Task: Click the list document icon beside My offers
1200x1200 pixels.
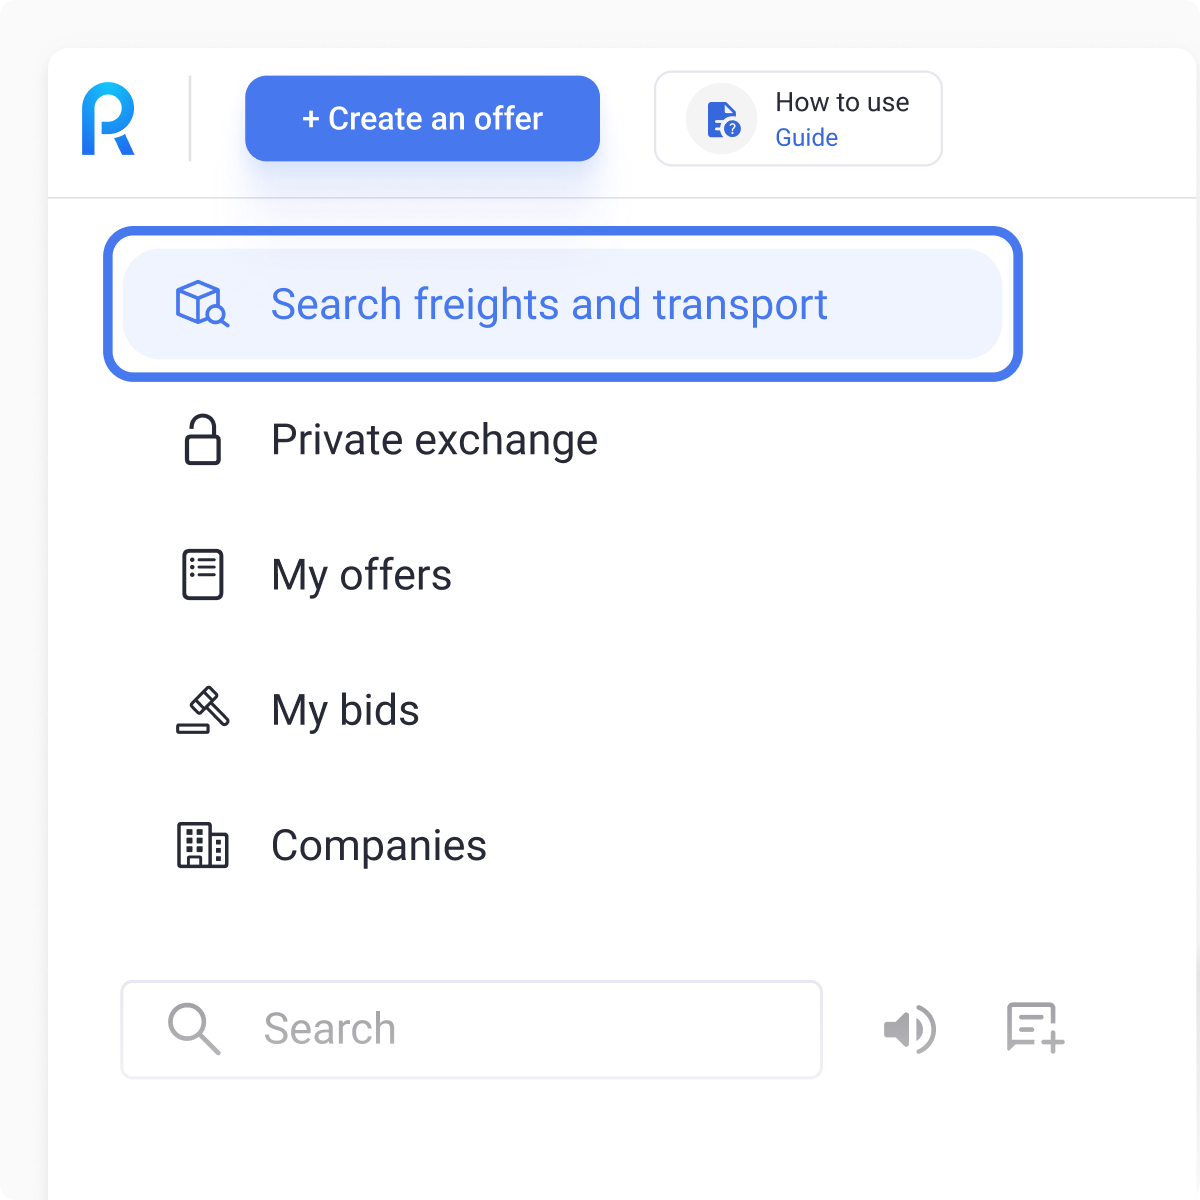Action: [203, 575]
